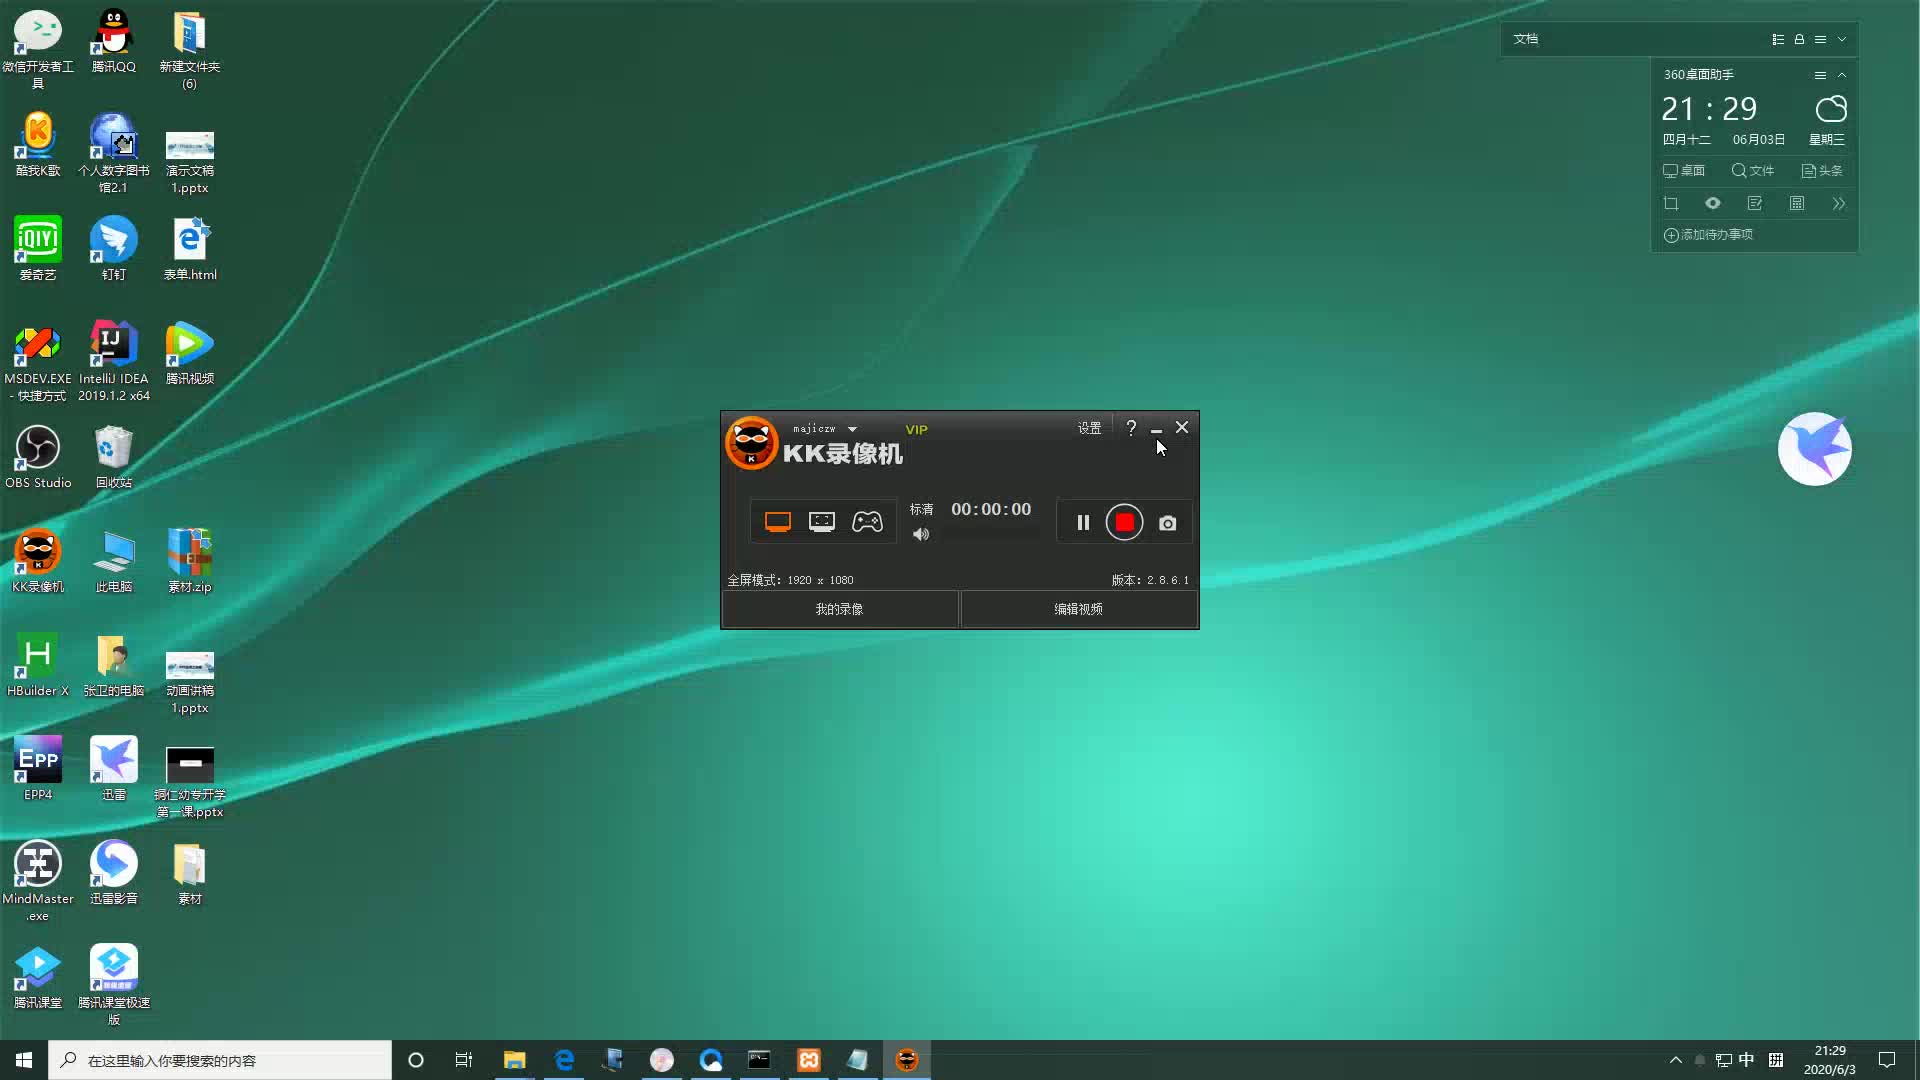Click the pause recording button
Image resolution: width=1920 pixels, height=1080 pixels.
(1083, 522)
